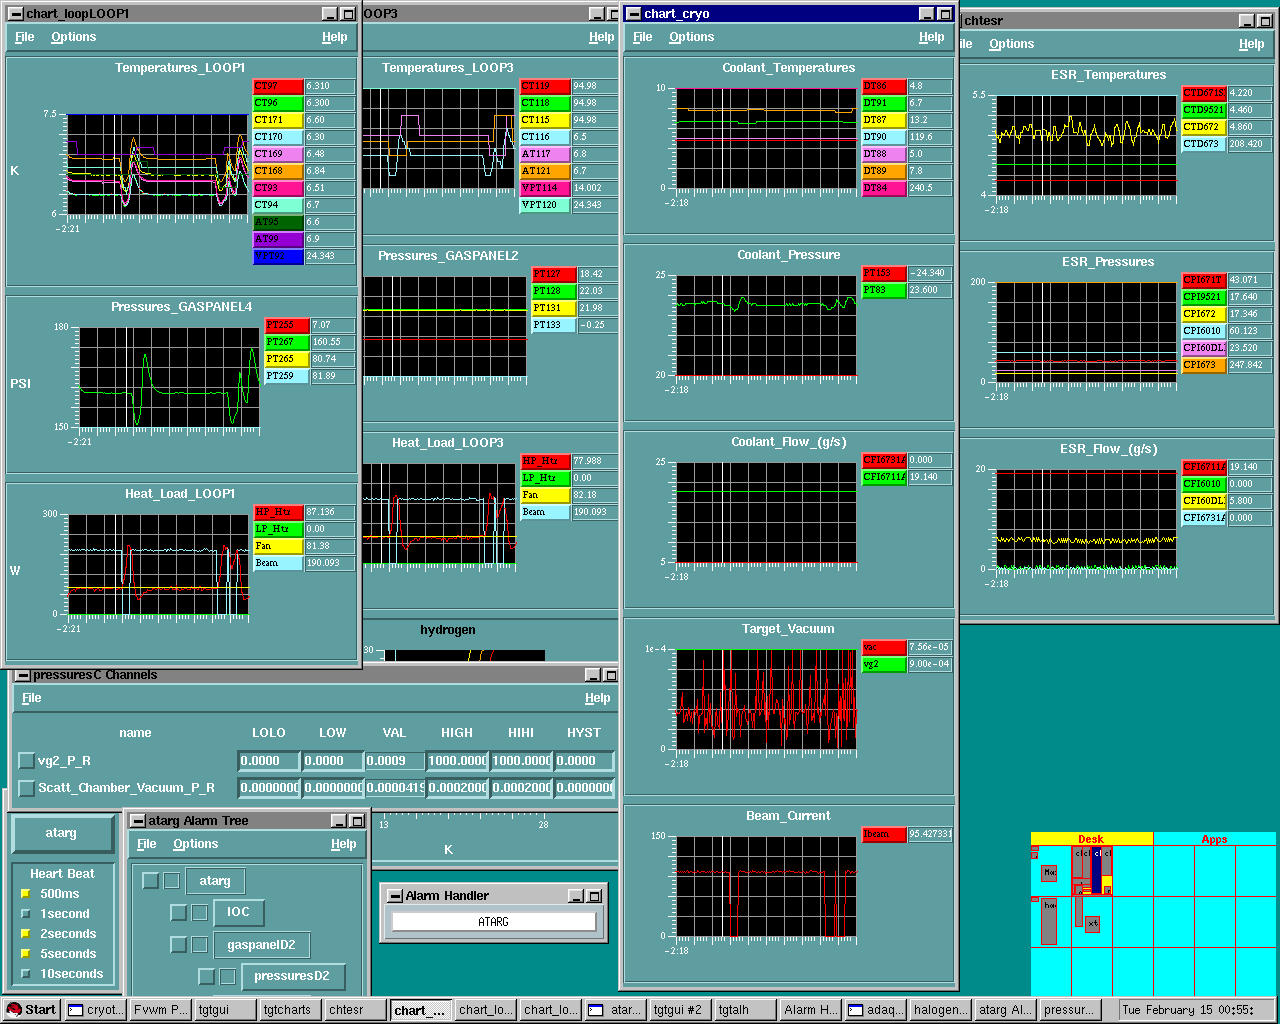The image size is (1280, 1024).
Task: Open File menu in pressuresC Channels window
Action: 32,698
